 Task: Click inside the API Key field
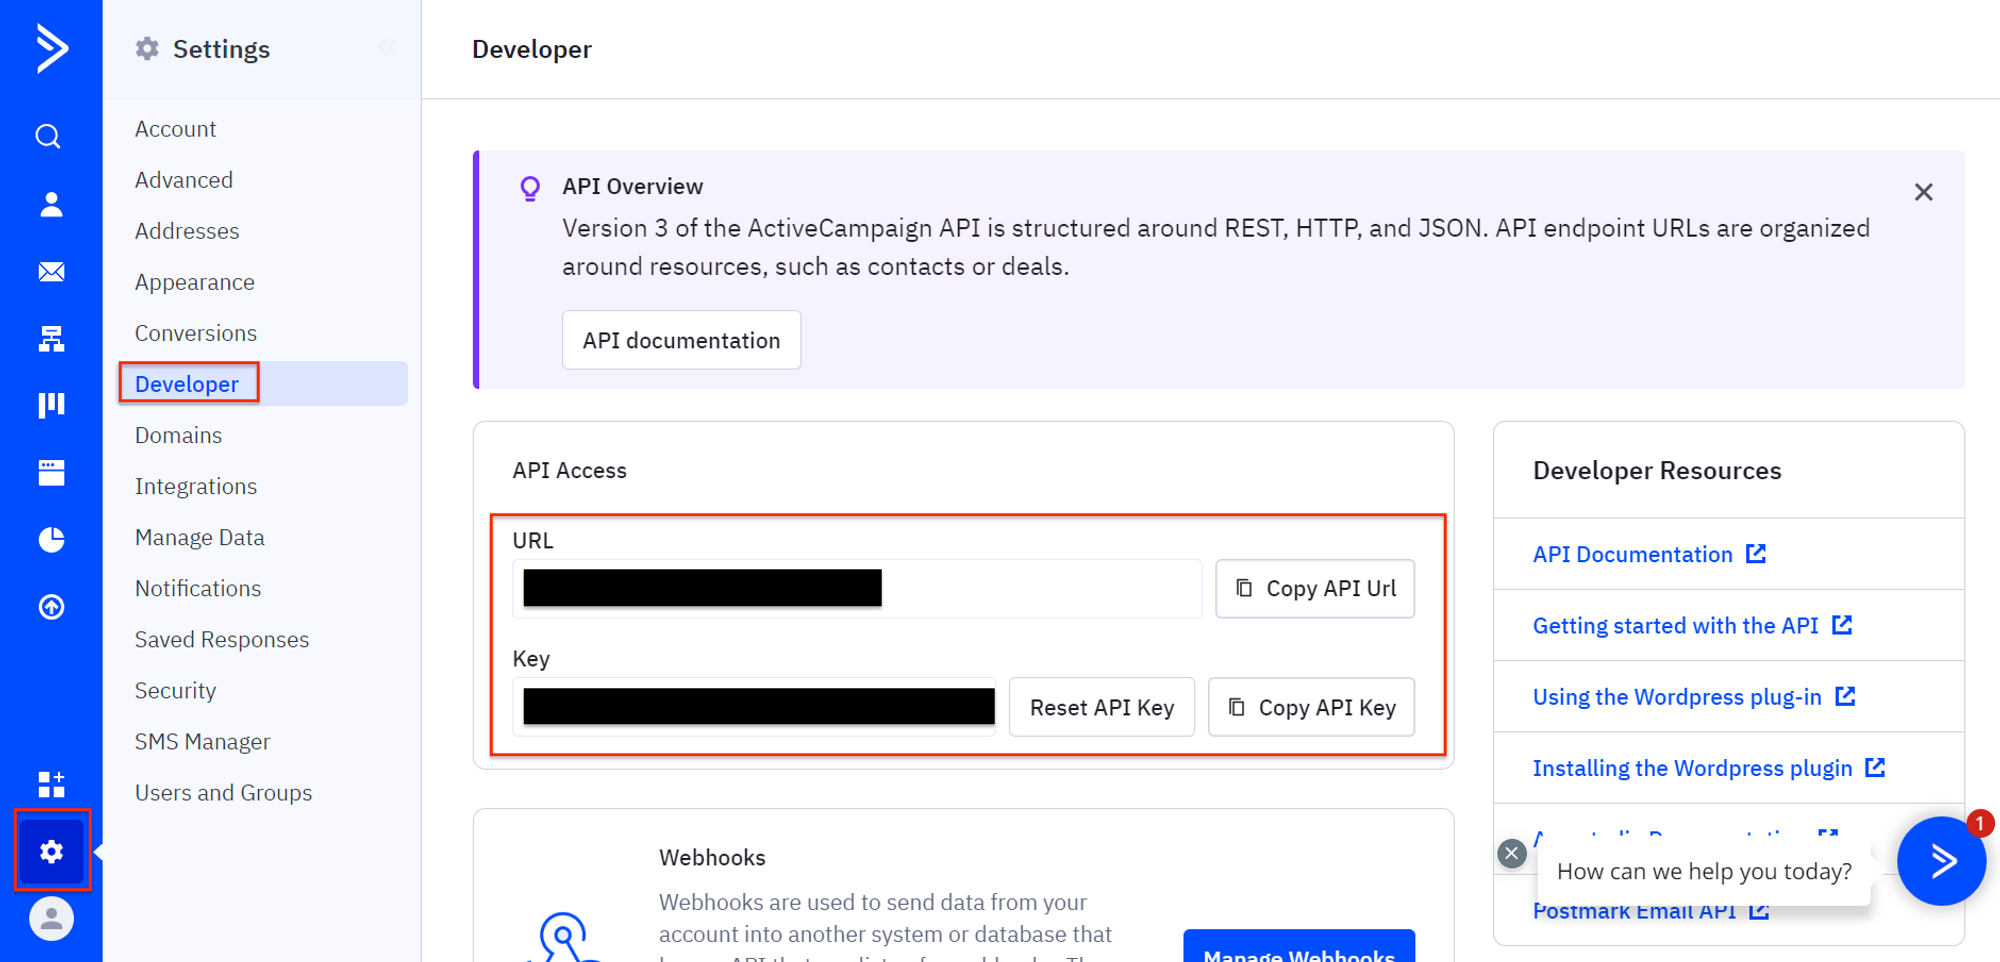(x=755, y=707)
